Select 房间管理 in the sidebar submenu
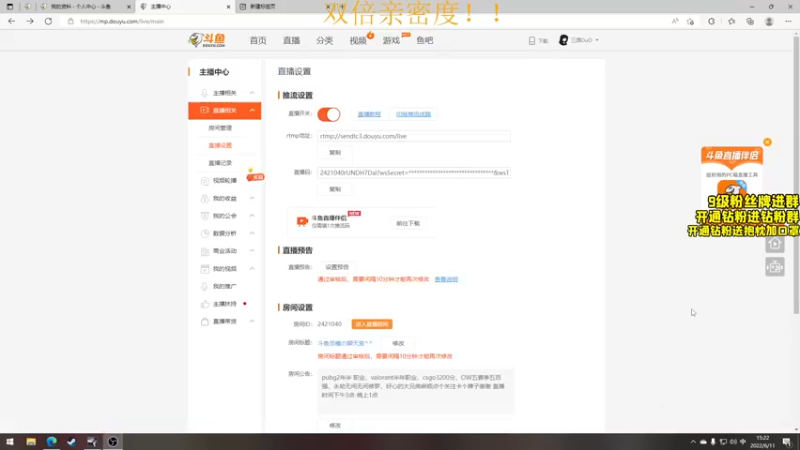Screen dimensions: 800x450 [x=220, y=128]
